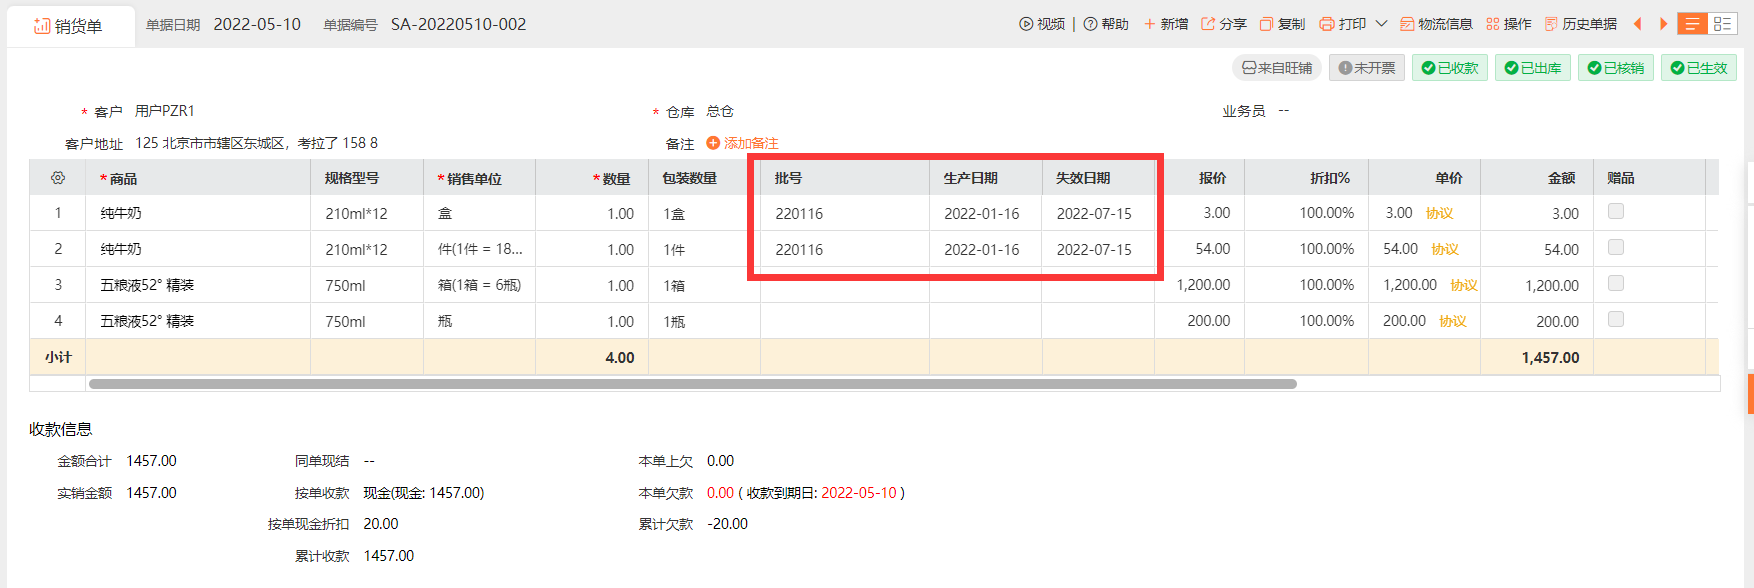Click the 视频 video play icon

click(1026, 24)
